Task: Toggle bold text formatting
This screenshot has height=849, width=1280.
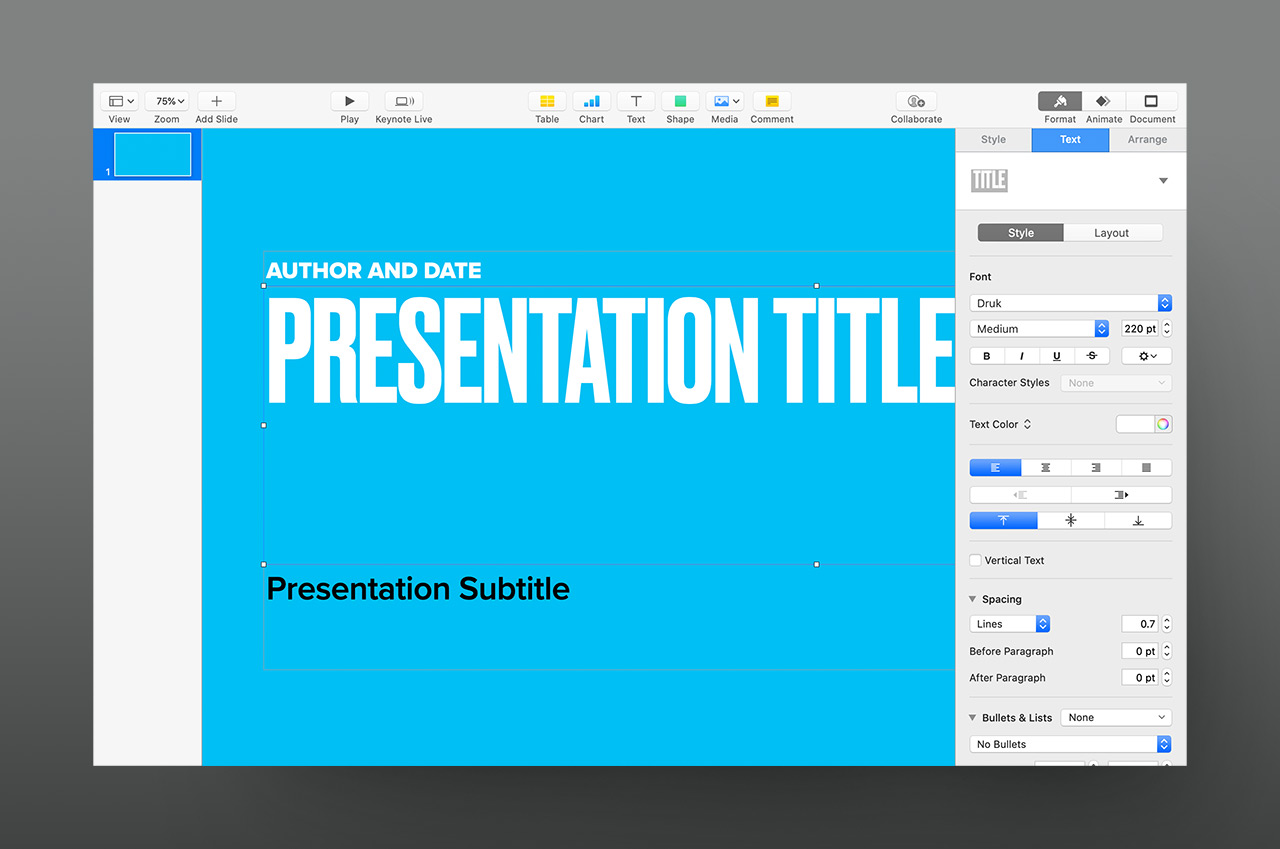Action: coord(987,356)
